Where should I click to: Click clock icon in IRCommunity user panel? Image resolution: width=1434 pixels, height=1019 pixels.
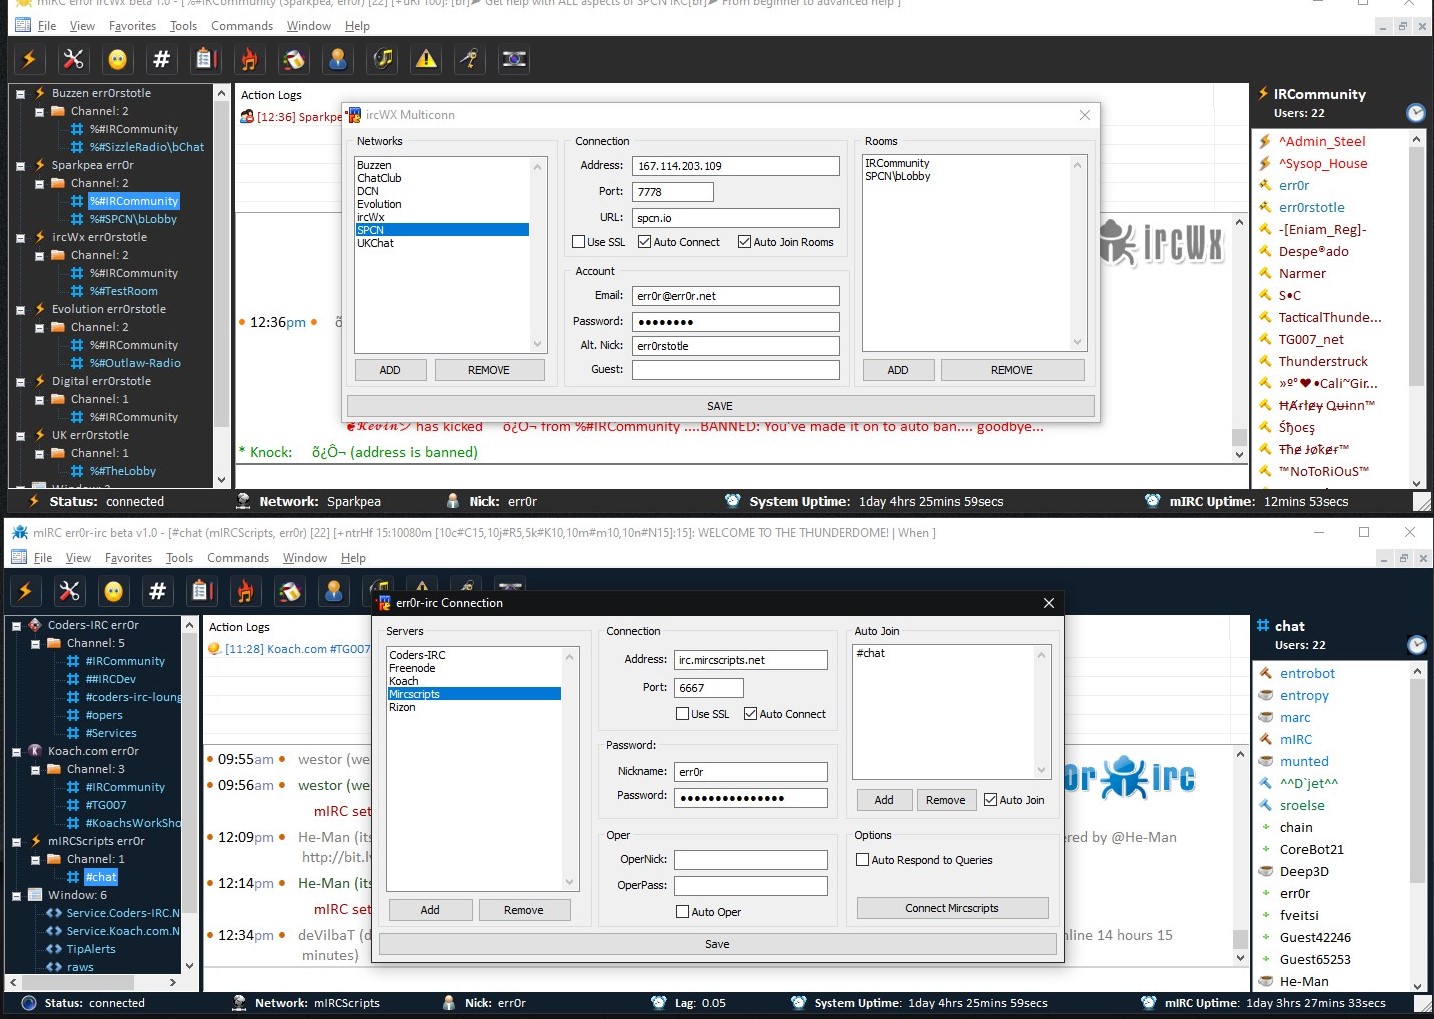click(1416, 113)
